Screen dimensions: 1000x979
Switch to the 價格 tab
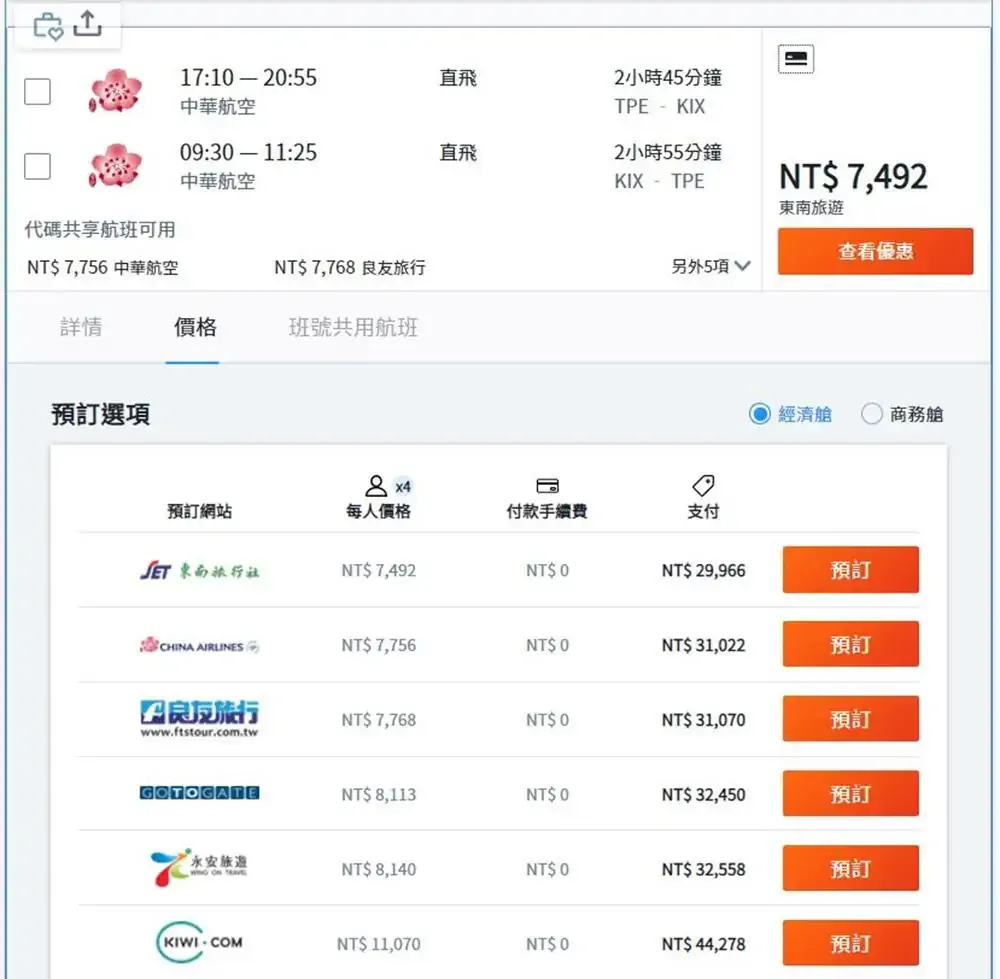coord(195,327)
